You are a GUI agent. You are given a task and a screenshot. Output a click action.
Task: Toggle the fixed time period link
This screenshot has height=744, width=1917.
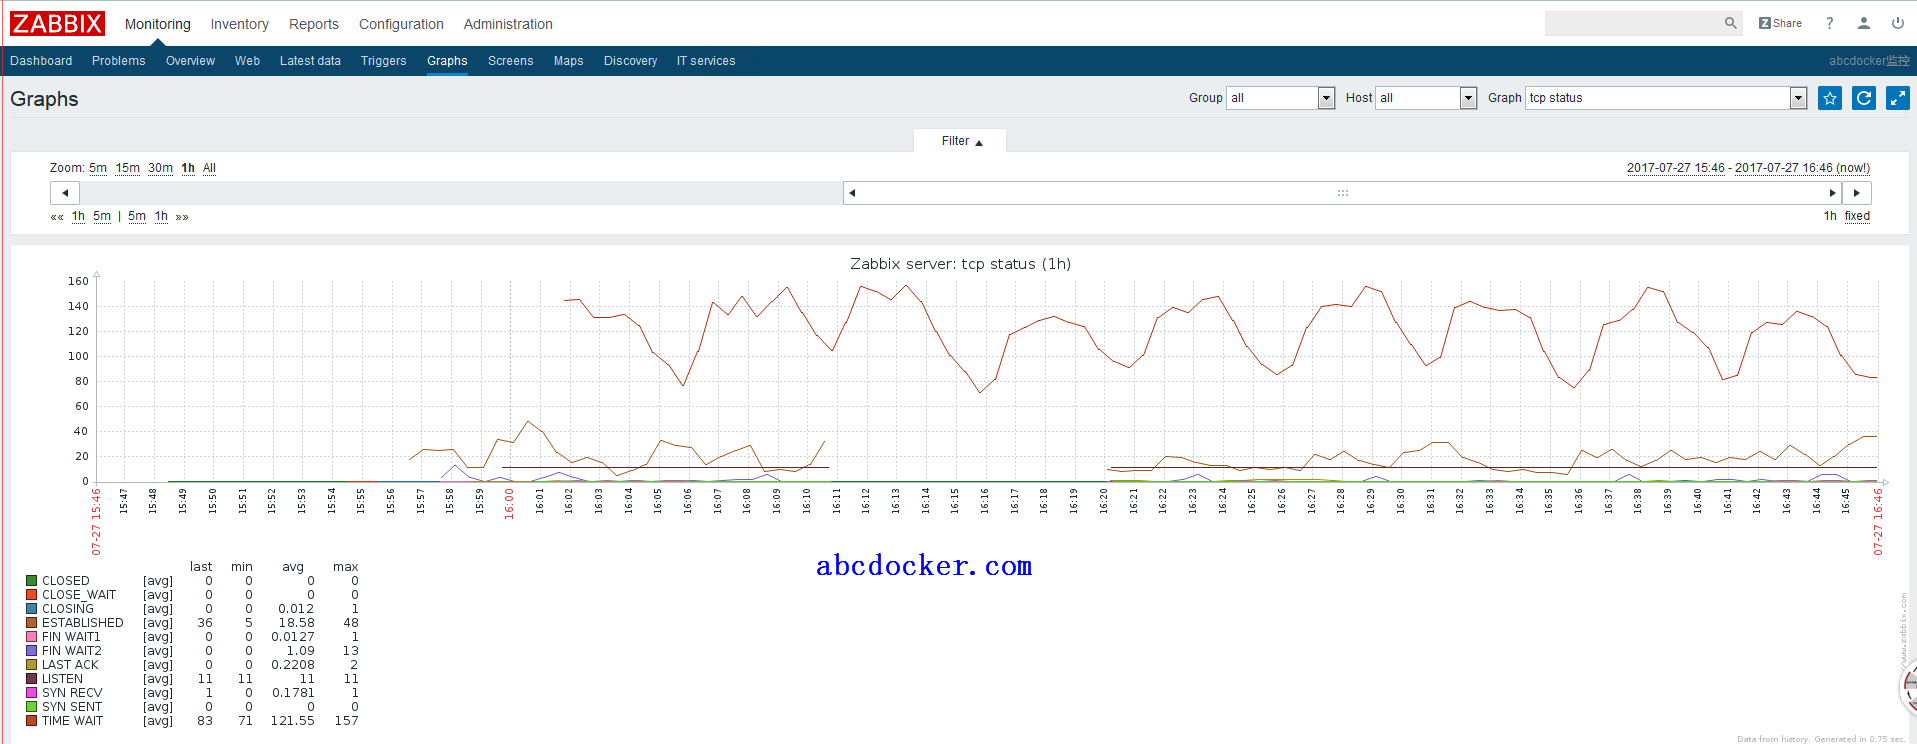click(1857, 216)
